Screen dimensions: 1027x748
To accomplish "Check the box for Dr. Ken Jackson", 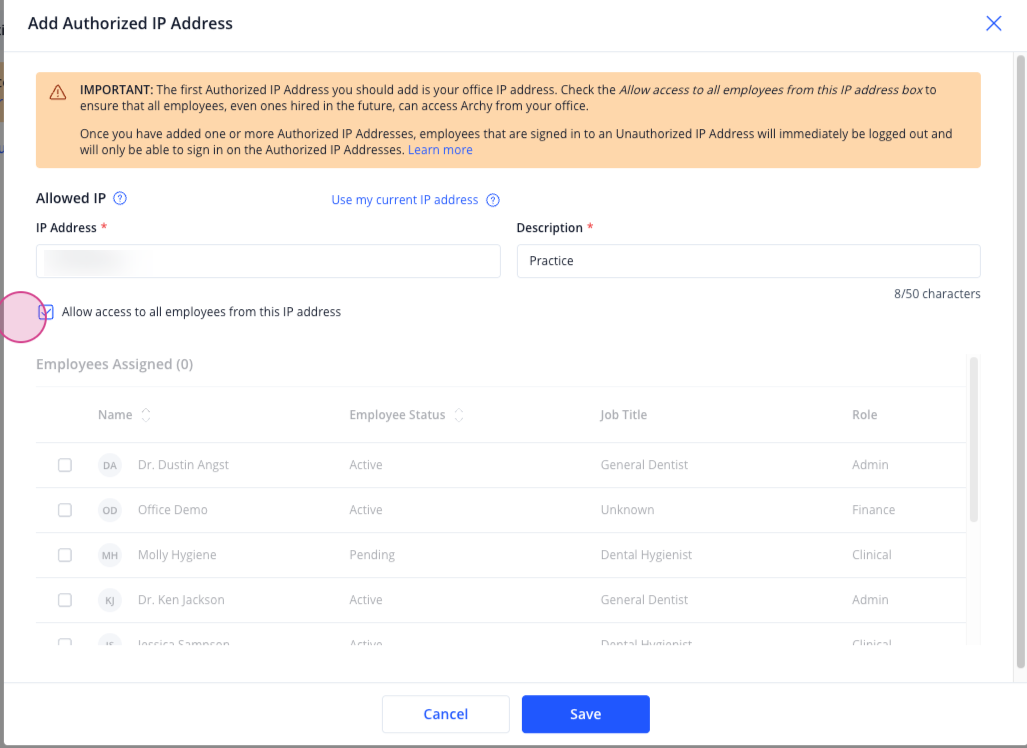I will coord(65,600).
